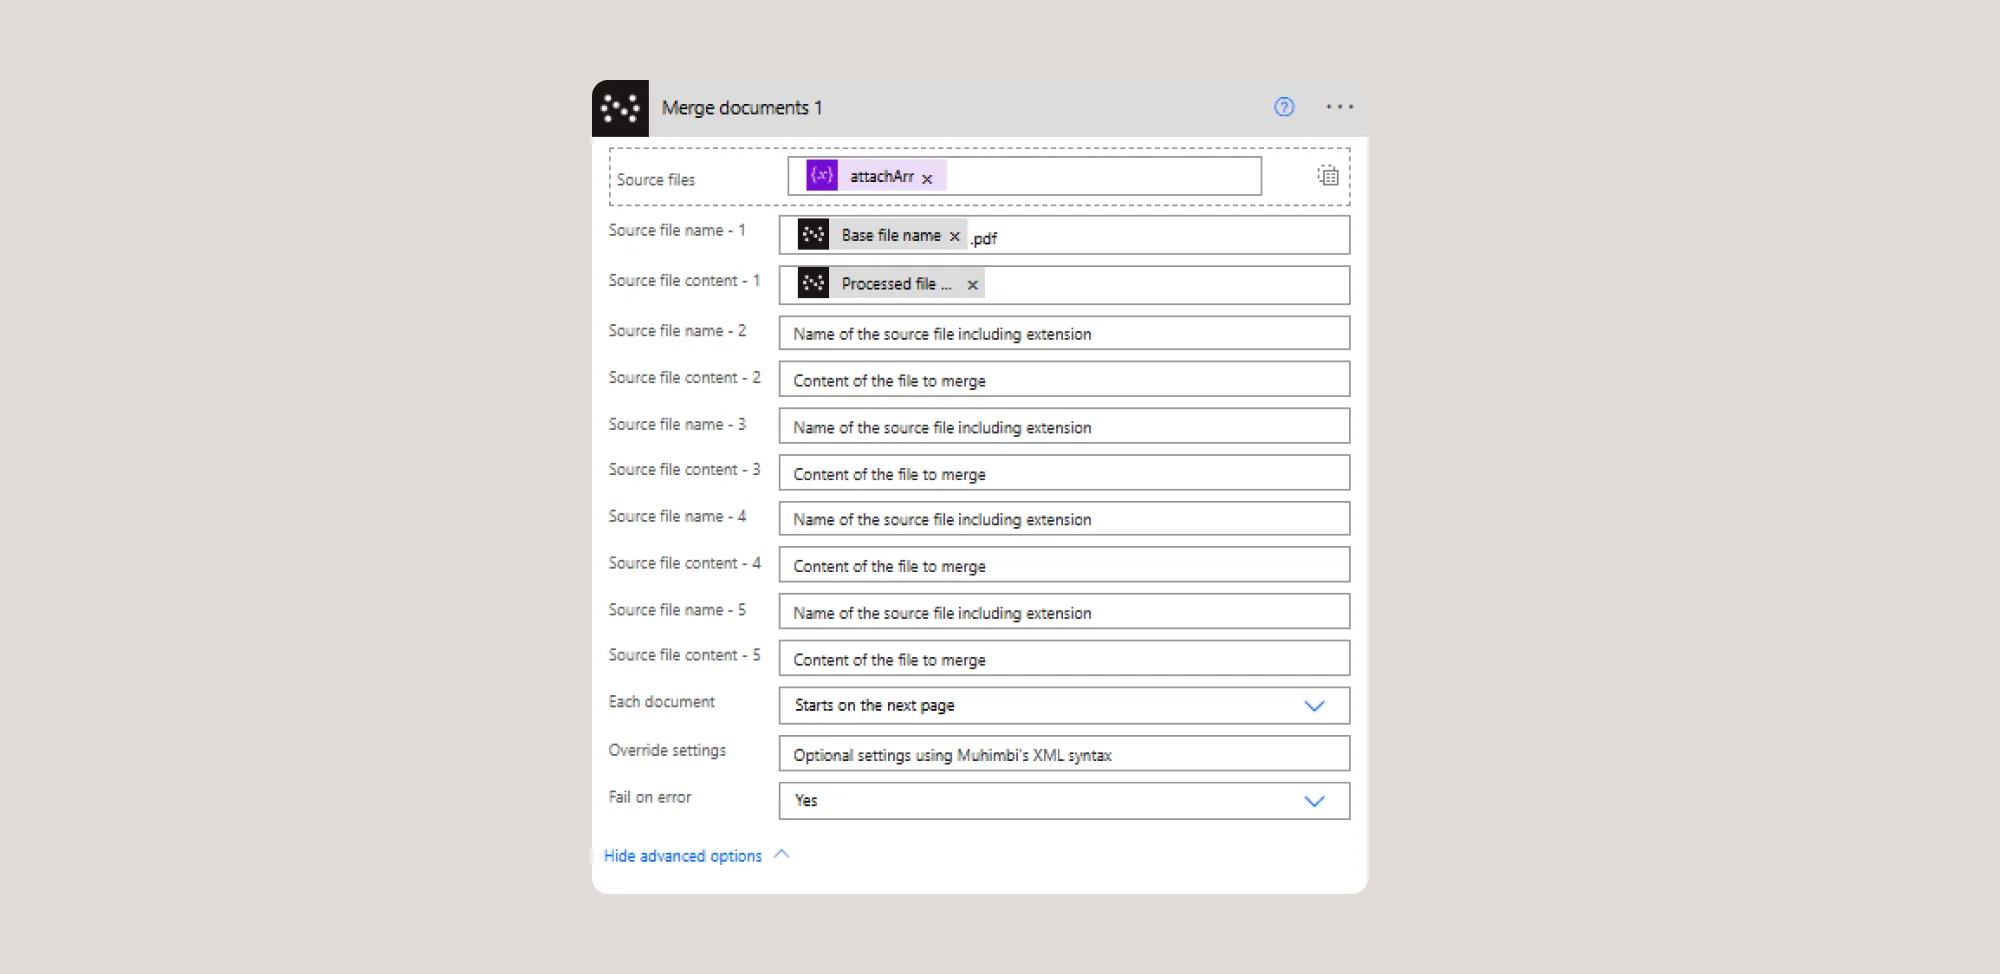The width and height of the screenshot is (2000, 974).
Task: Click the Merge documents 1 title
Action: (741, 108)
